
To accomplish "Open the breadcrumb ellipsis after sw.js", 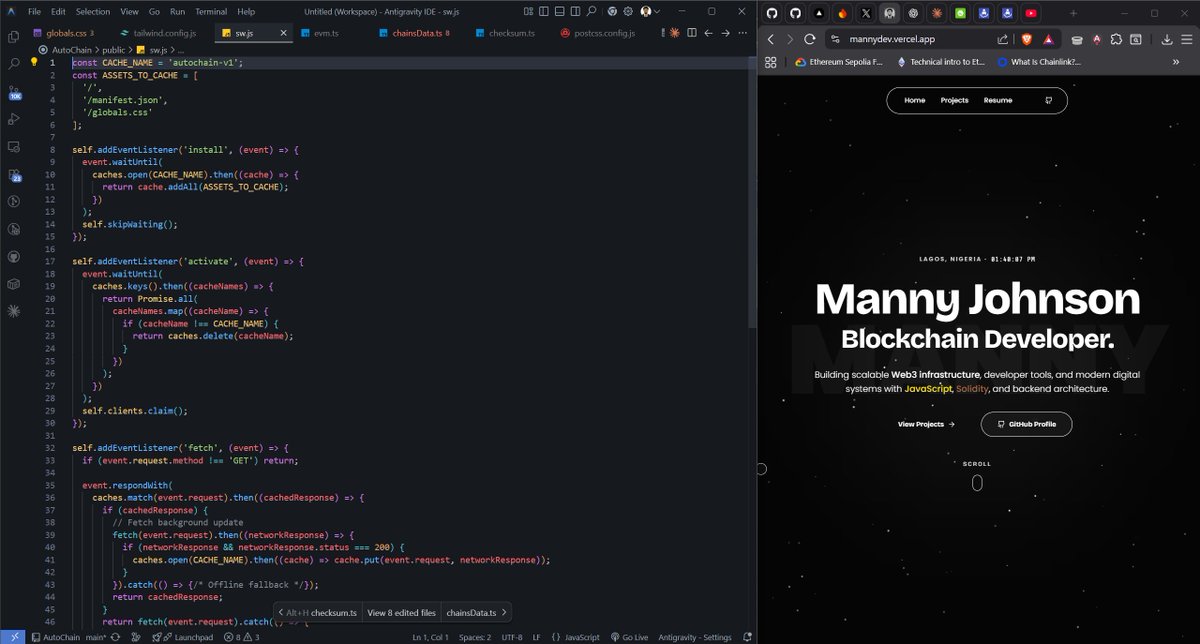I will pyautogui.click(x=181, y=49).
